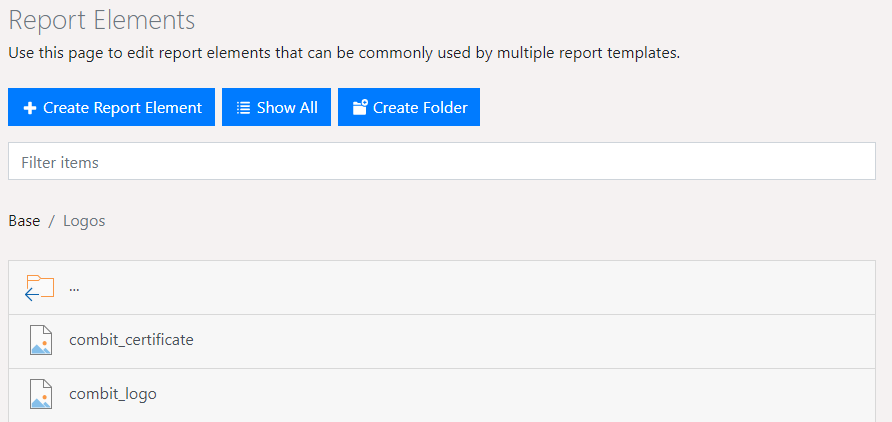Click the breadcrumb slash separator
Screen dimensions: 892x422
click(52, 221)
